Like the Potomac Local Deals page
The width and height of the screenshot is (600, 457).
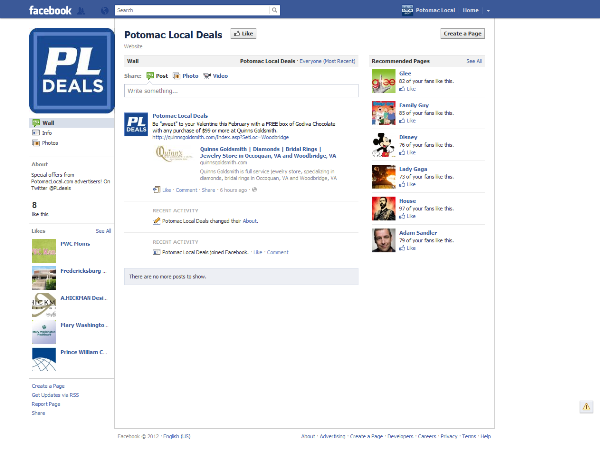click(x=243, y=34)
